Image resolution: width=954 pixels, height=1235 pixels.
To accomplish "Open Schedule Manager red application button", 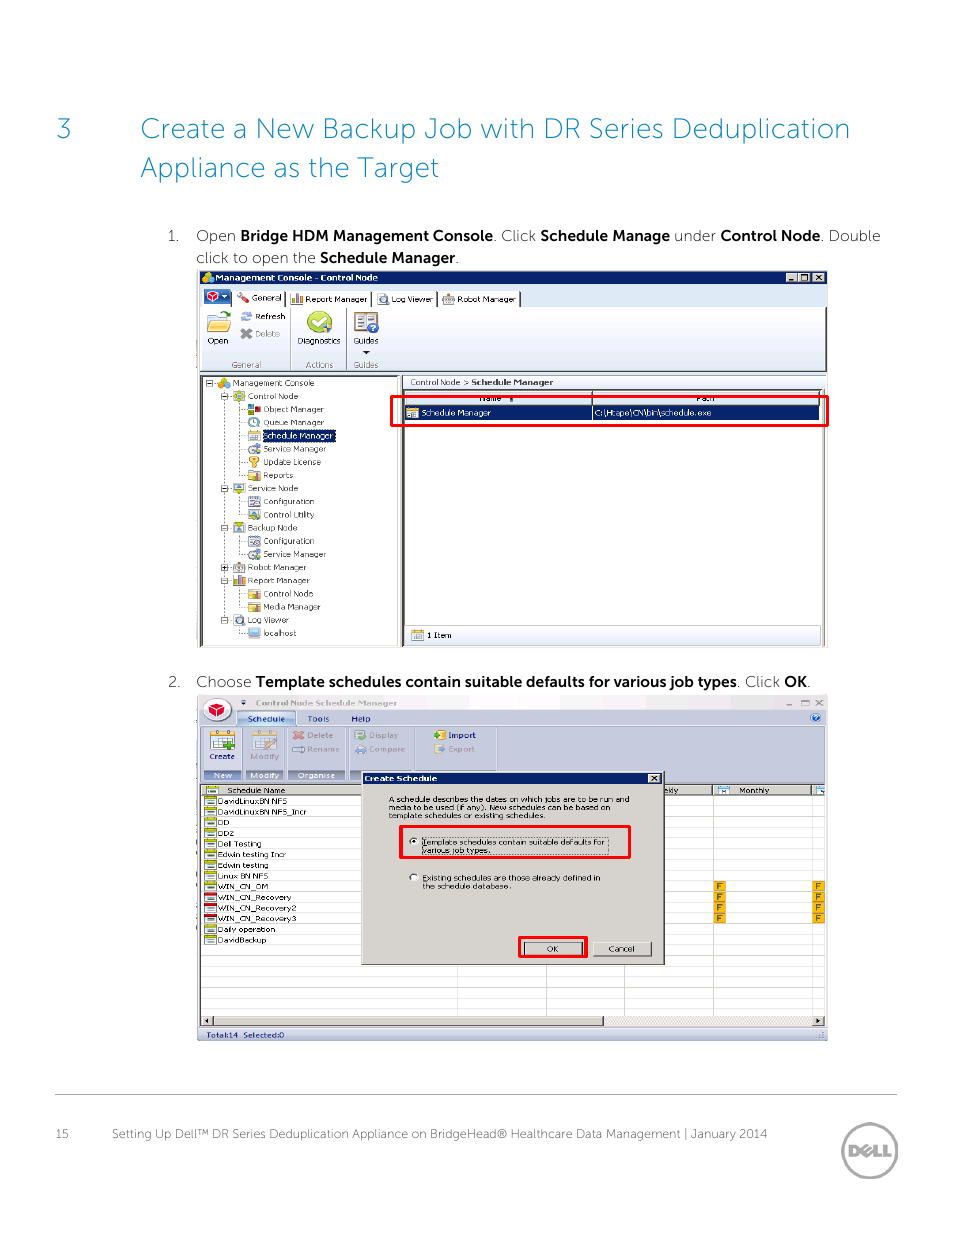I will click(217, 710).
